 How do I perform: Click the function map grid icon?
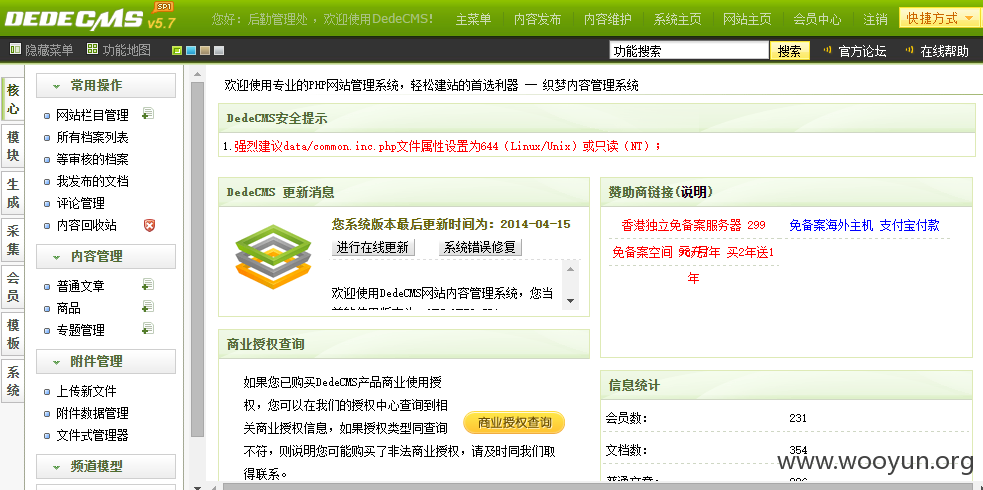pos(93,50)
